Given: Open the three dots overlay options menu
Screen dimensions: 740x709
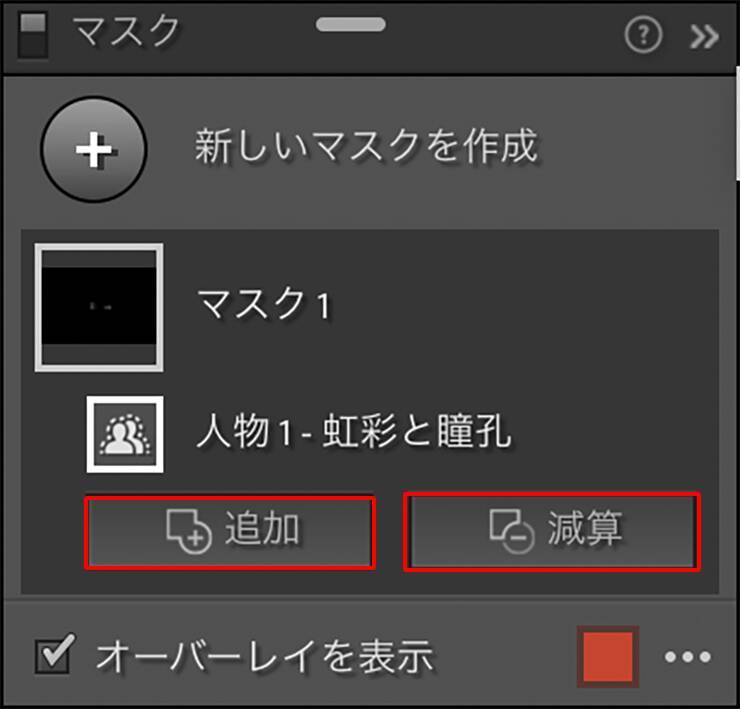Looking at the screenshot, I should [x=688, y=657].
